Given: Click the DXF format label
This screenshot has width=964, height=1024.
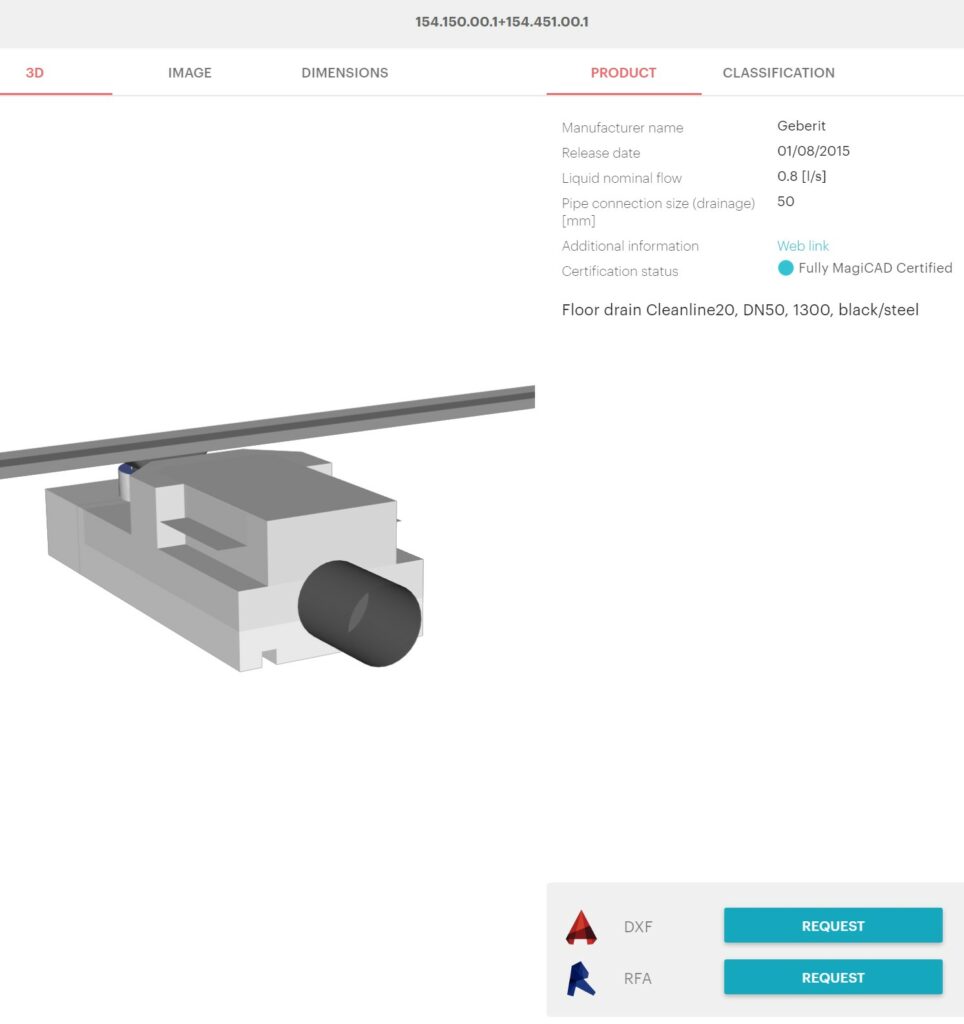Looking at the screenshot, I should tap(638, 927).
